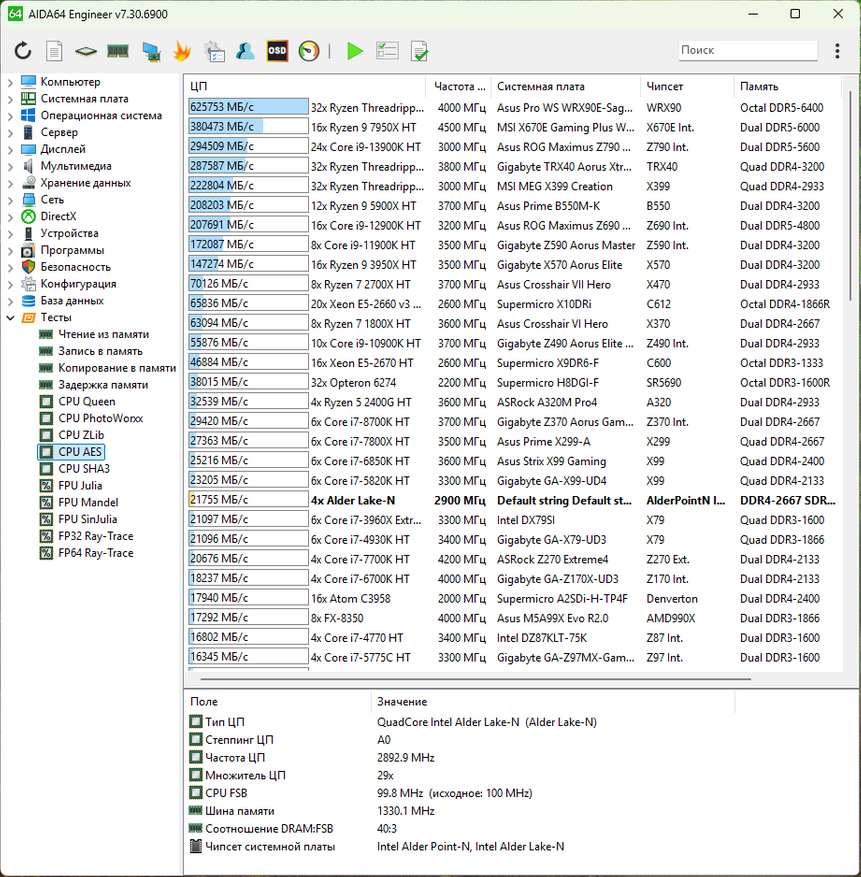Click the results checklist toolbar icon
The image size is (861, 877).
pos(387,51)
